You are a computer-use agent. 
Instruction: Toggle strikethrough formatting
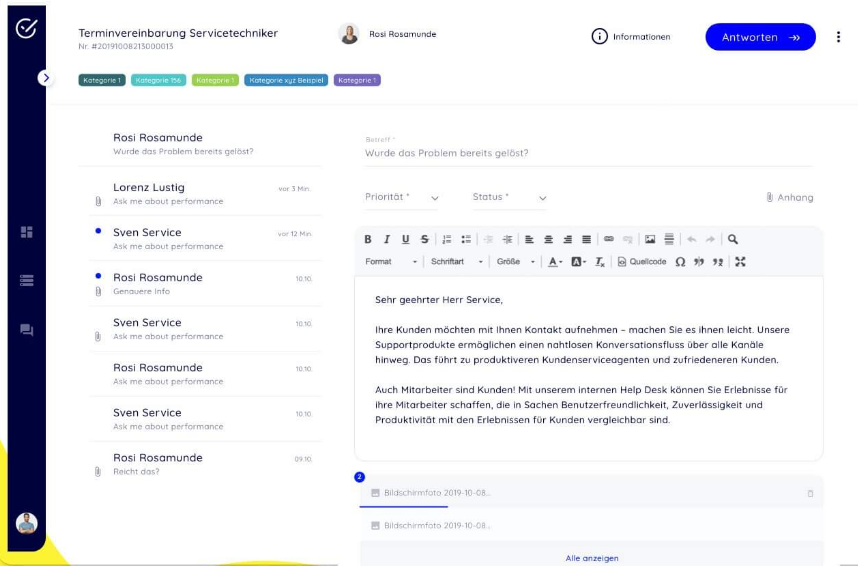pyautogui.click(x=425, y=240)
